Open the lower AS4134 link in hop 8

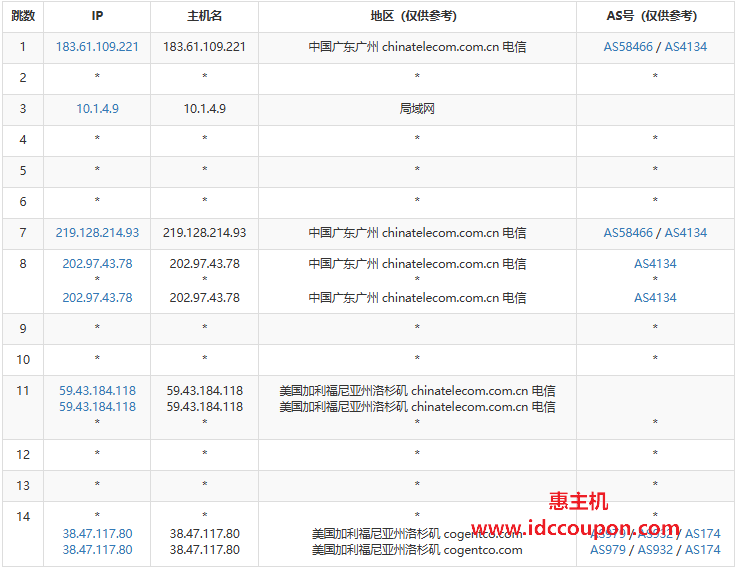click(x=655, y=298)
